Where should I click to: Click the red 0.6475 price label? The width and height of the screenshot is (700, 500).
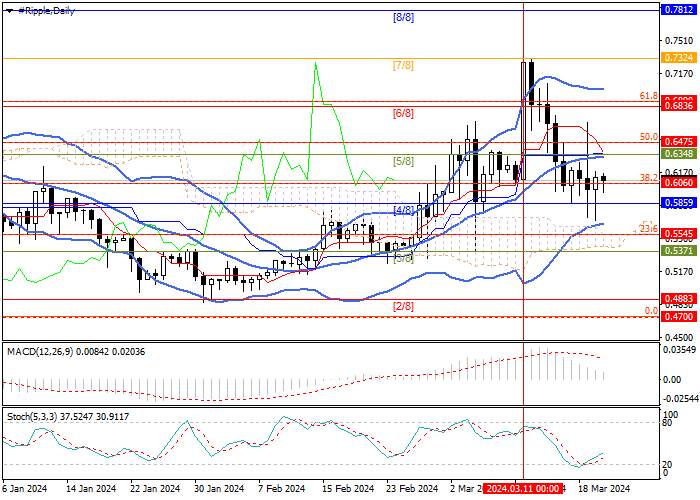(679, 142)
